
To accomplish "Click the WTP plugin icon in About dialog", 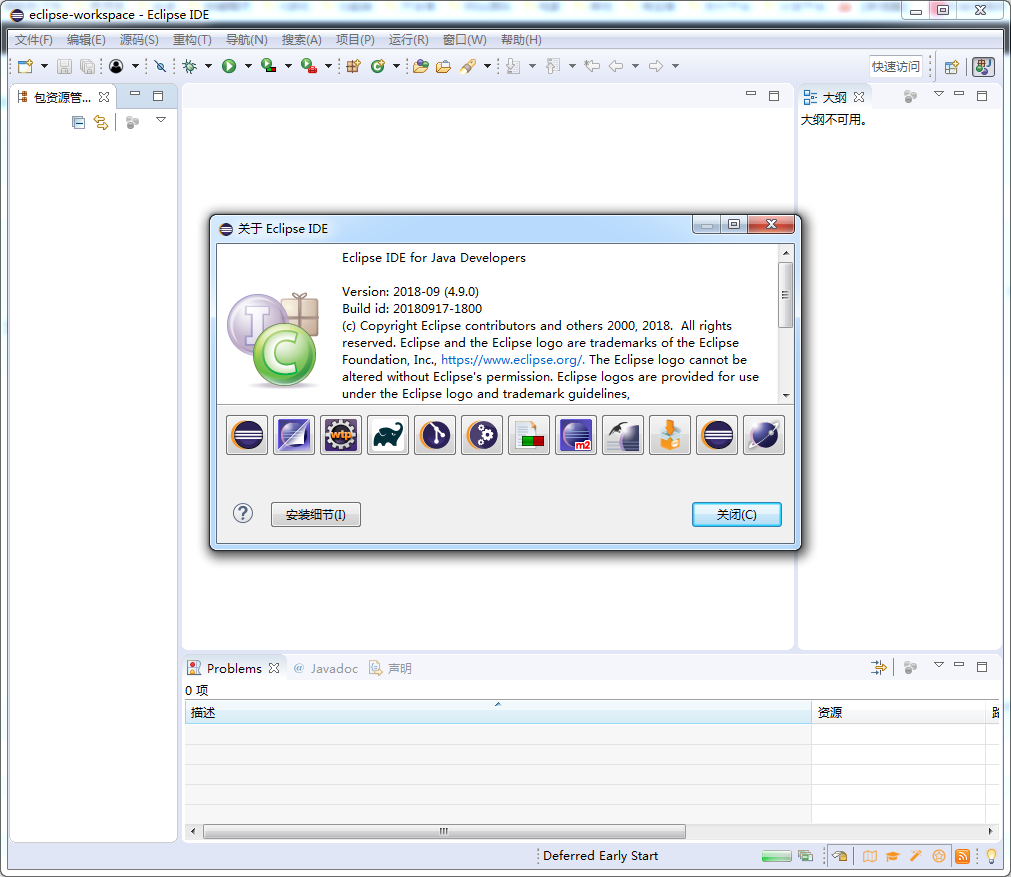I will [341, 435].
